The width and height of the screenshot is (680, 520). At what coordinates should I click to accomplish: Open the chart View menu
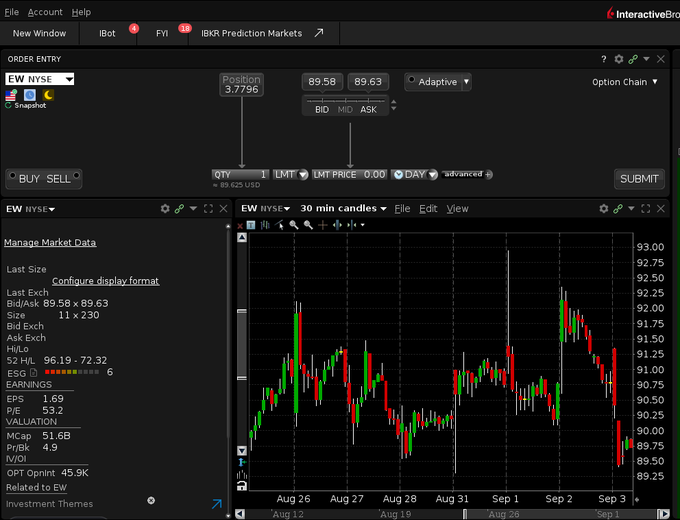pos(457,209)
